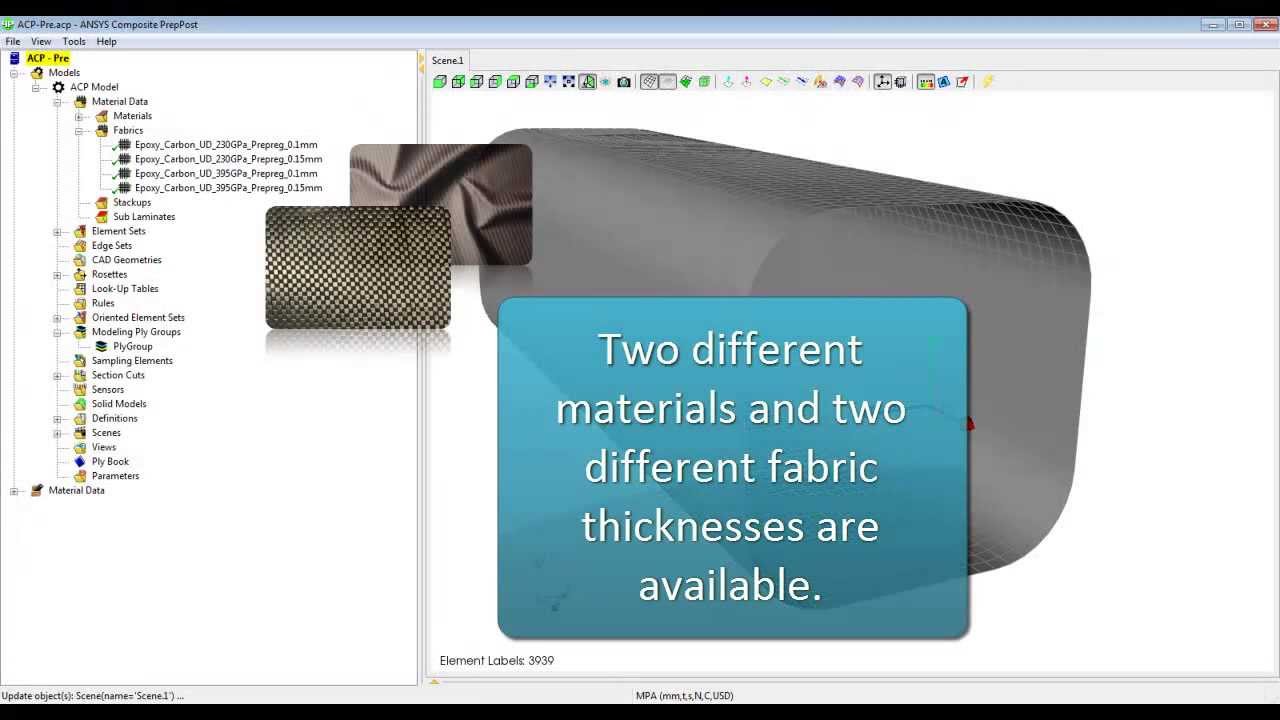Expand the Materials tree node
This screenshot has height=720, width=1280.
point(79,116)
